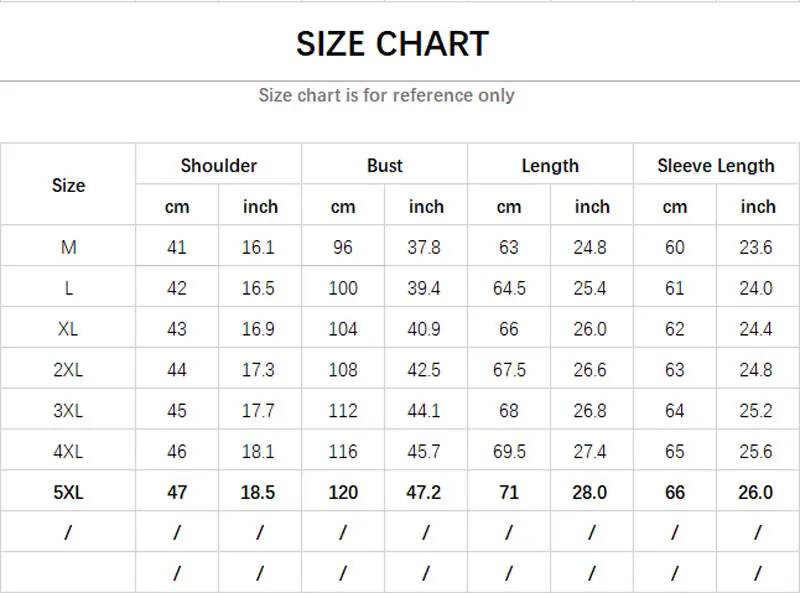Select shoulder cm value 45 for 3XL
Screen dimensions: 800x593
177,411
